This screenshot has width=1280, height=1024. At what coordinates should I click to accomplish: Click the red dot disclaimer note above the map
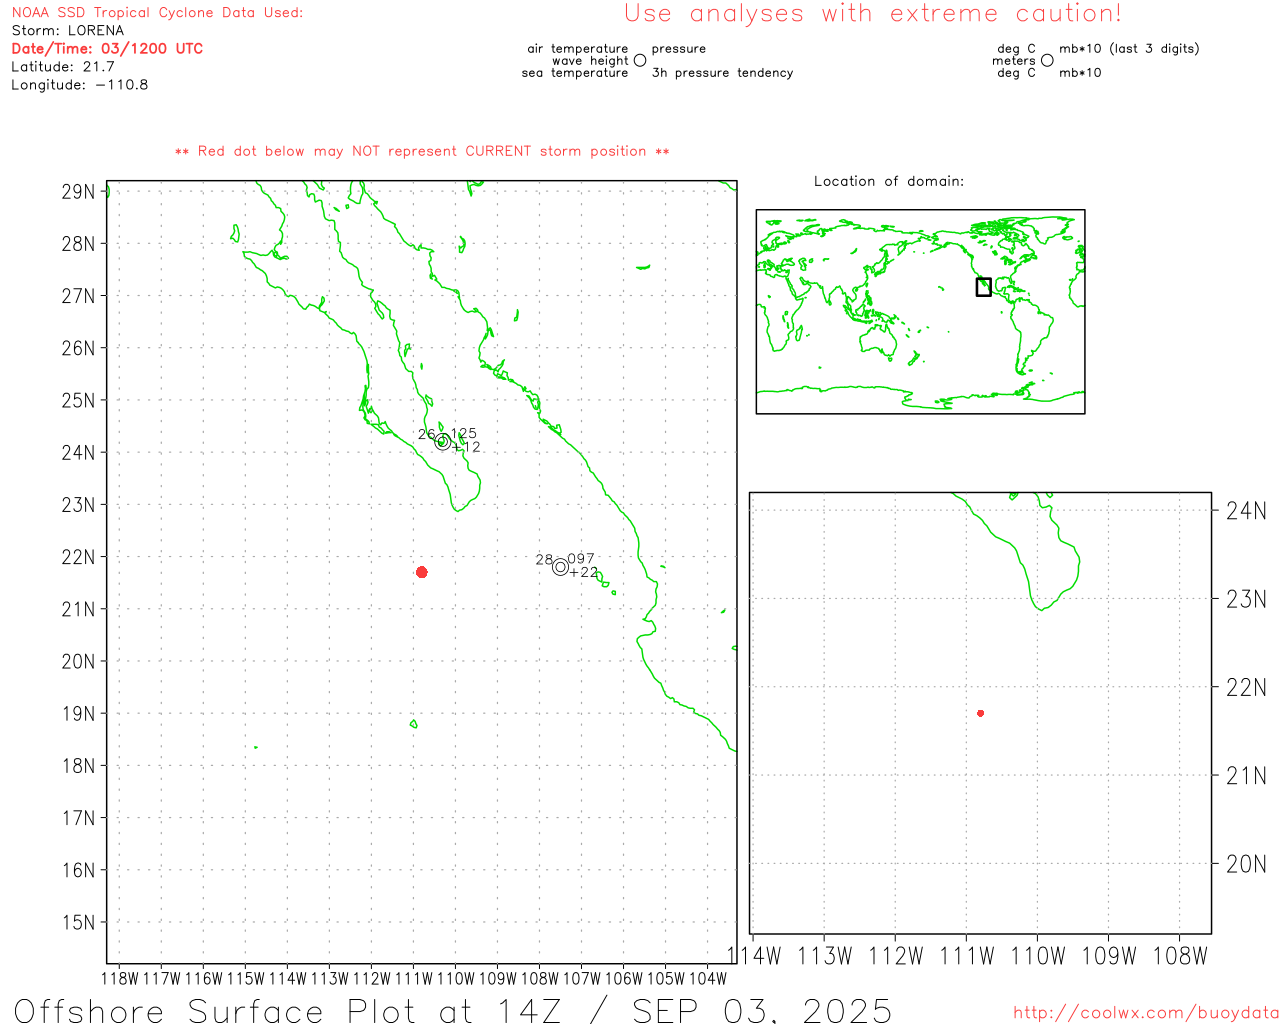pos(422,152)
